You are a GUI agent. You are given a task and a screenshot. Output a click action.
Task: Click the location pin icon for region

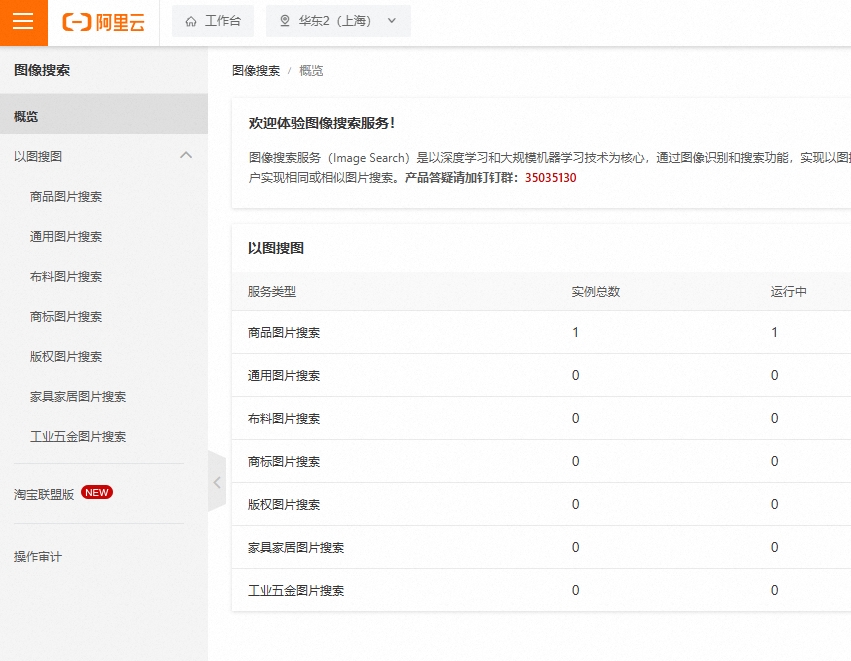click(x=285, y=21)
